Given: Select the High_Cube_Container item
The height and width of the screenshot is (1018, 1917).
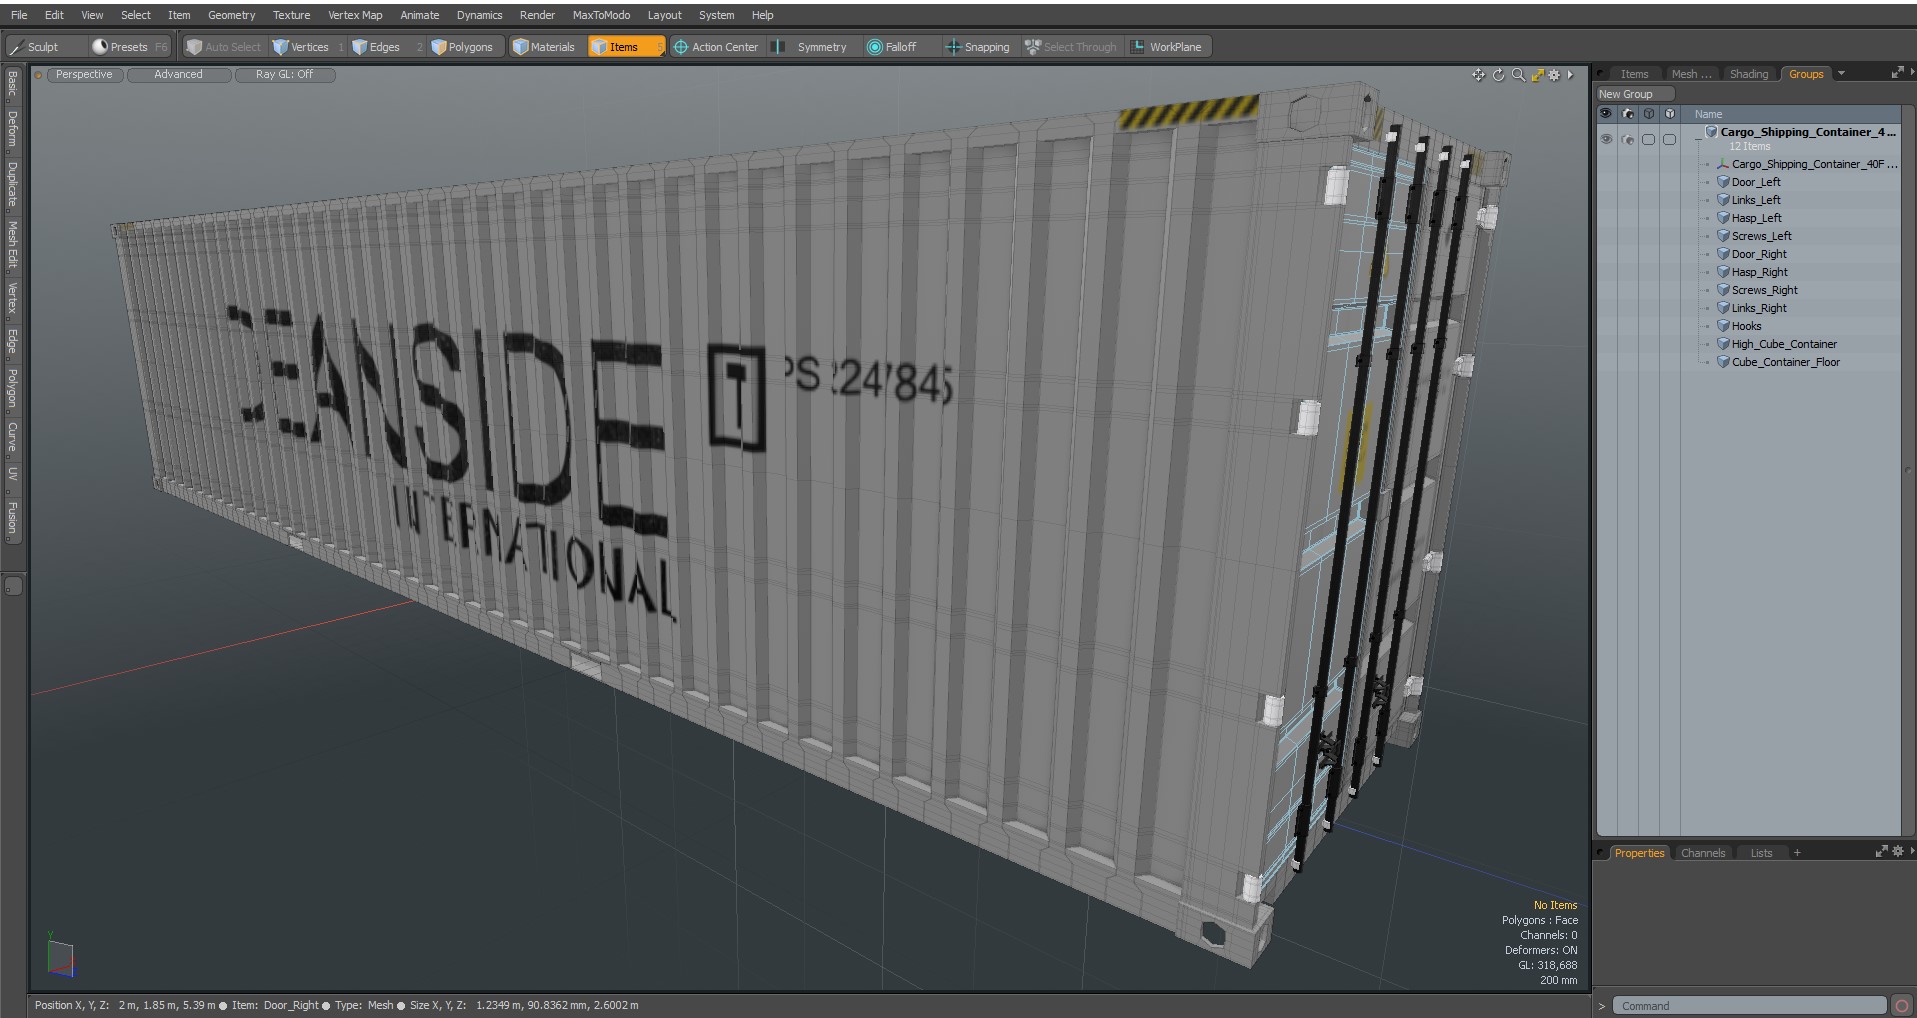Looking at the screenshot, I should (x=1784, y=344).
